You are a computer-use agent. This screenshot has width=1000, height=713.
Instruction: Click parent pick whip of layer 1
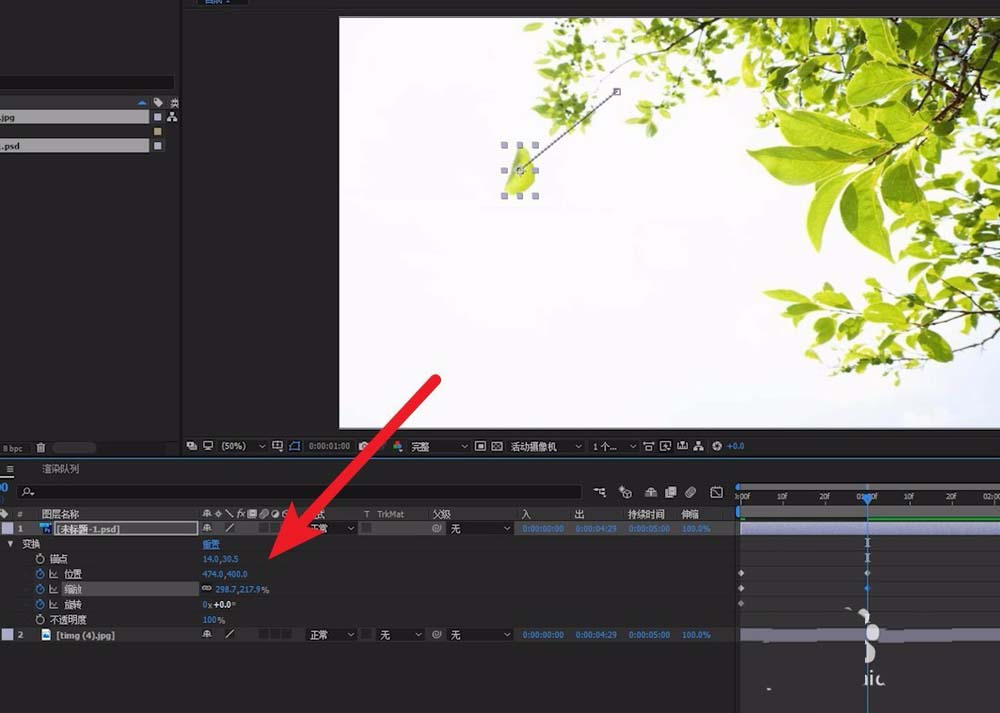[x=437, y=528]
